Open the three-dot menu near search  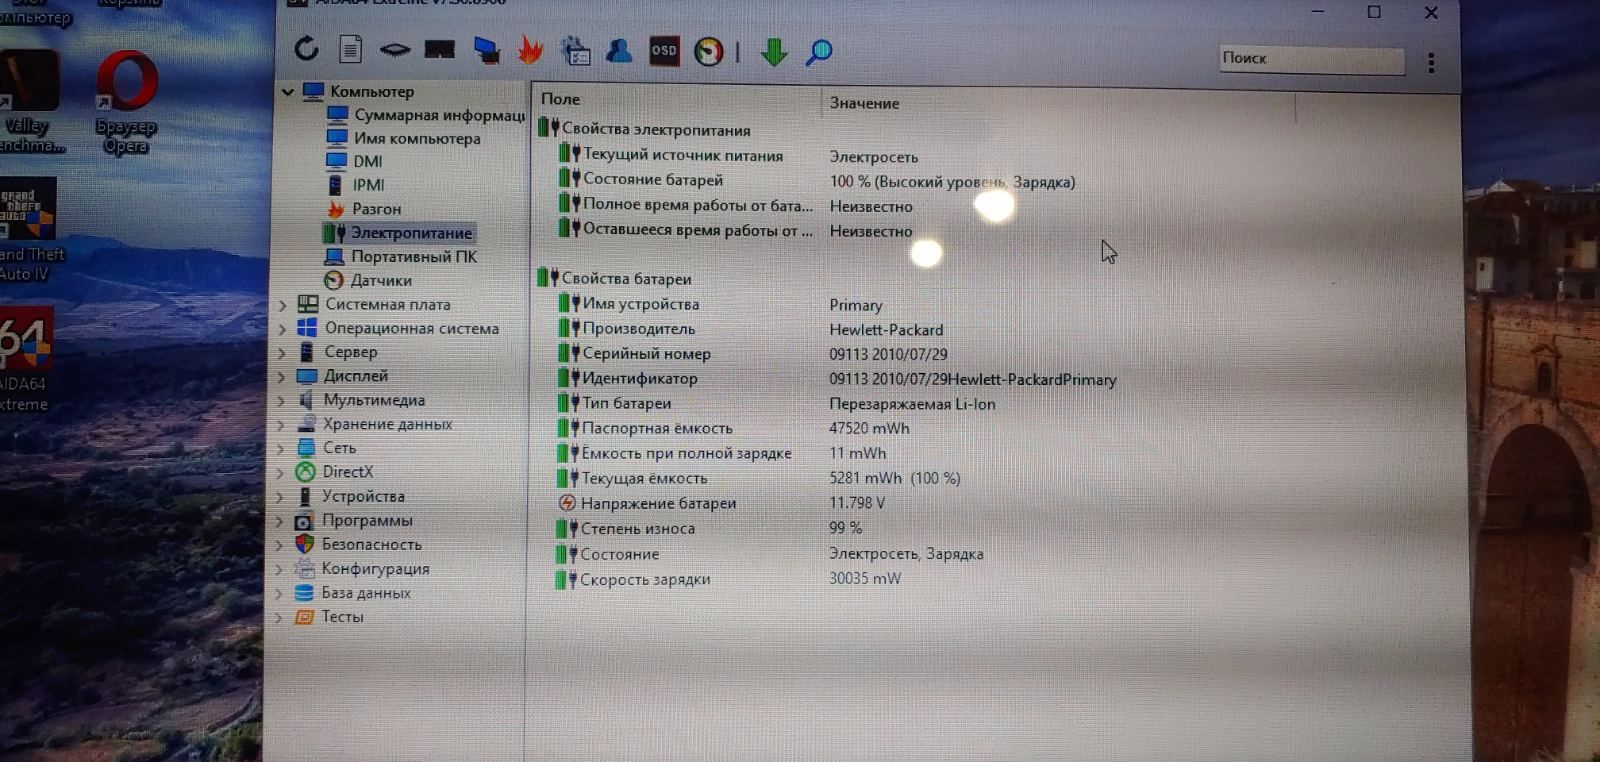[x=1431, y=62]
